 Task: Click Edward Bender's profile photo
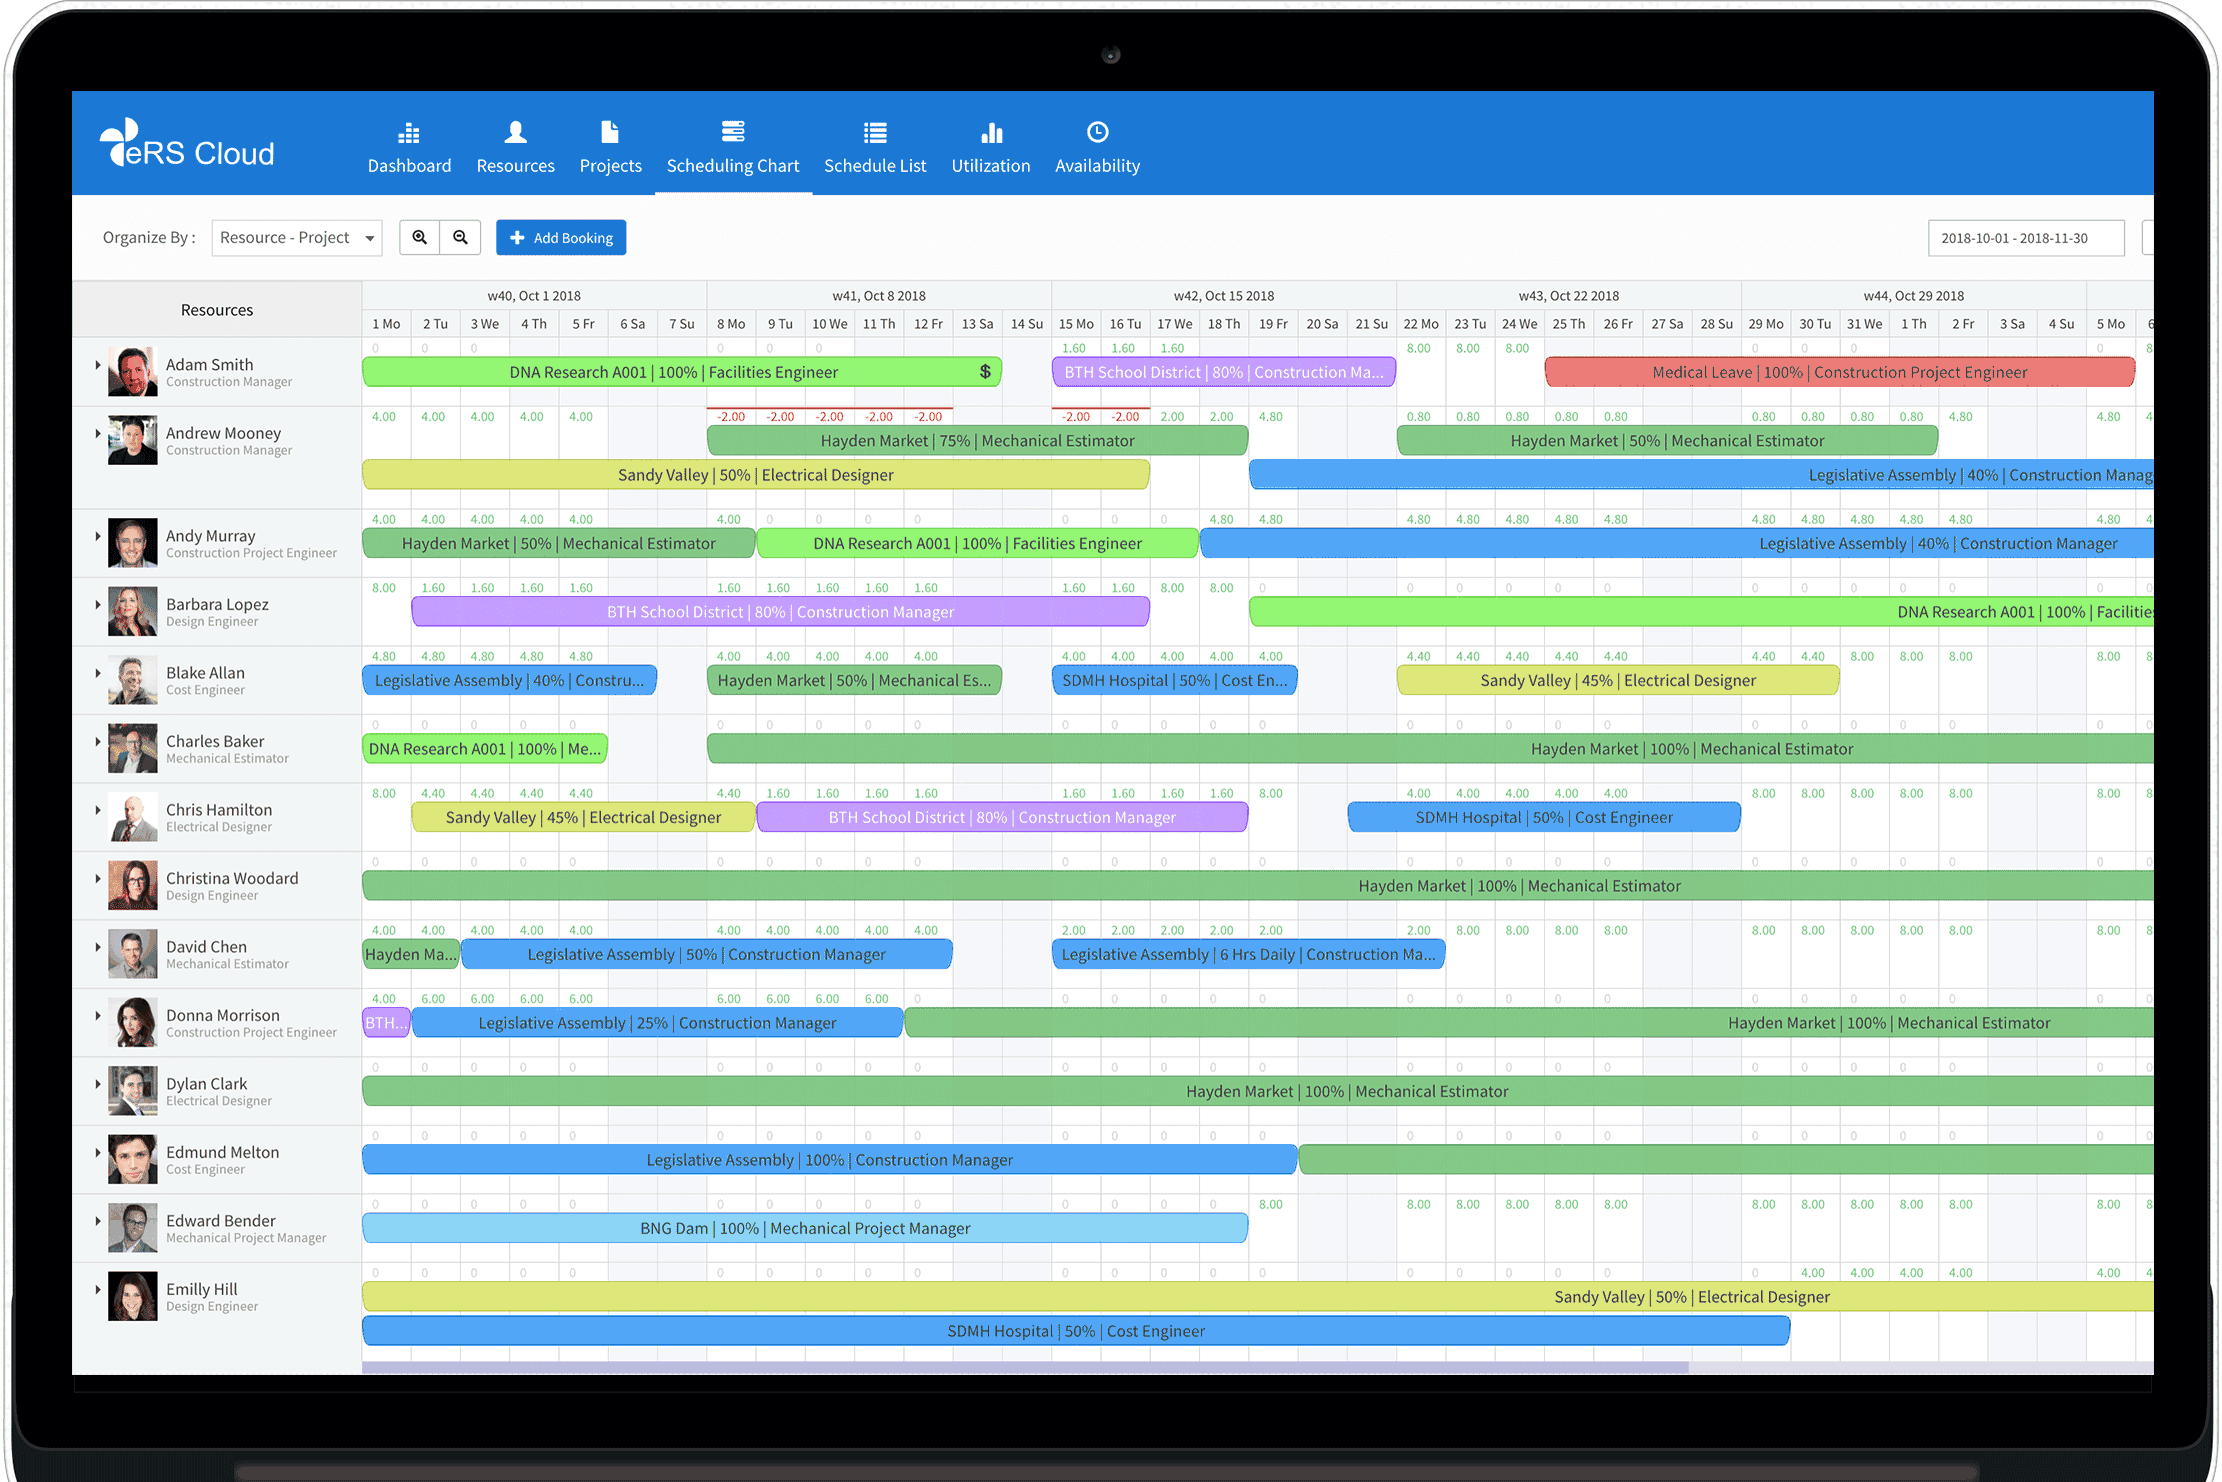tap(133, 1228)
